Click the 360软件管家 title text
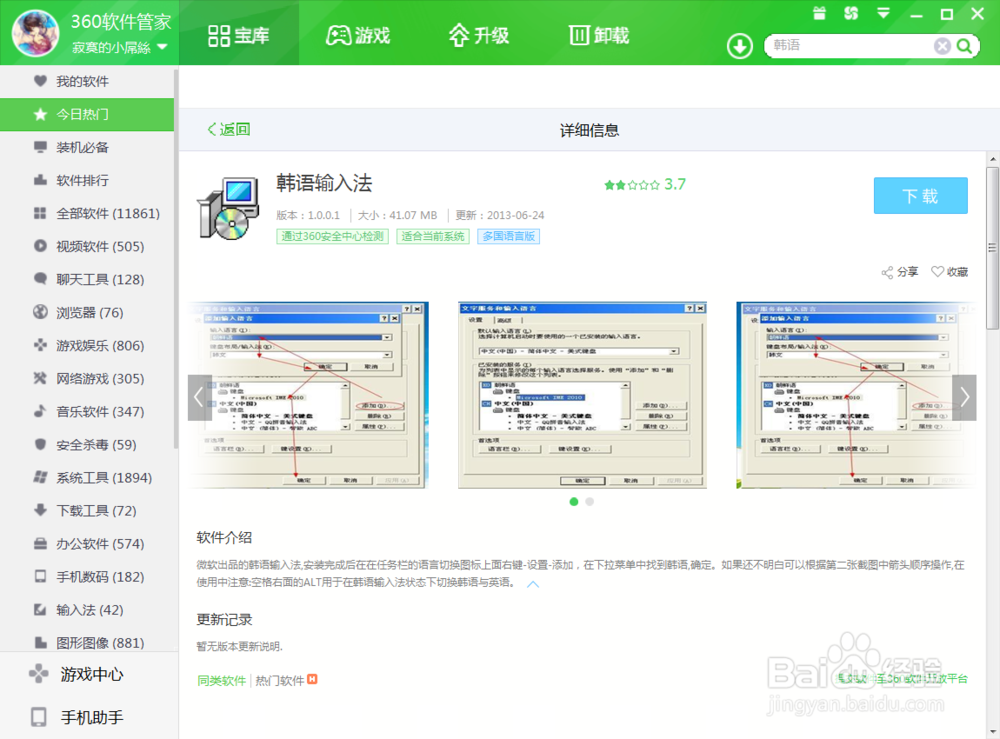 pos(121,22)
